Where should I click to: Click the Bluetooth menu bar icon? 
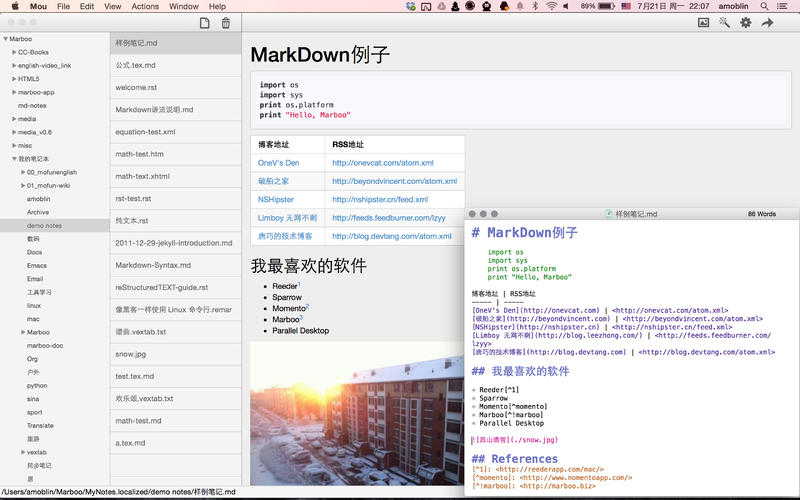coord(535,6)
